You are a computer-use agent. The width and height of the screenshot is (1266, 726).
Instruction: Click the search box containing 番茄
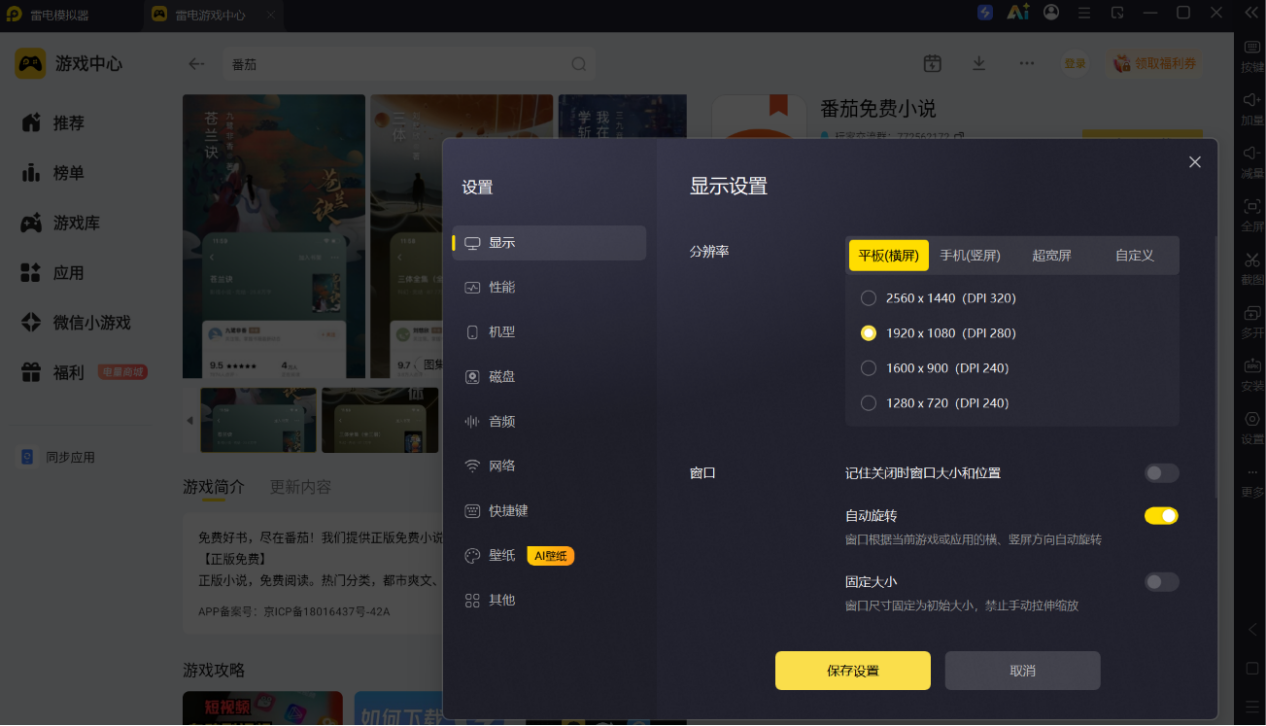(x=408, y=64)
